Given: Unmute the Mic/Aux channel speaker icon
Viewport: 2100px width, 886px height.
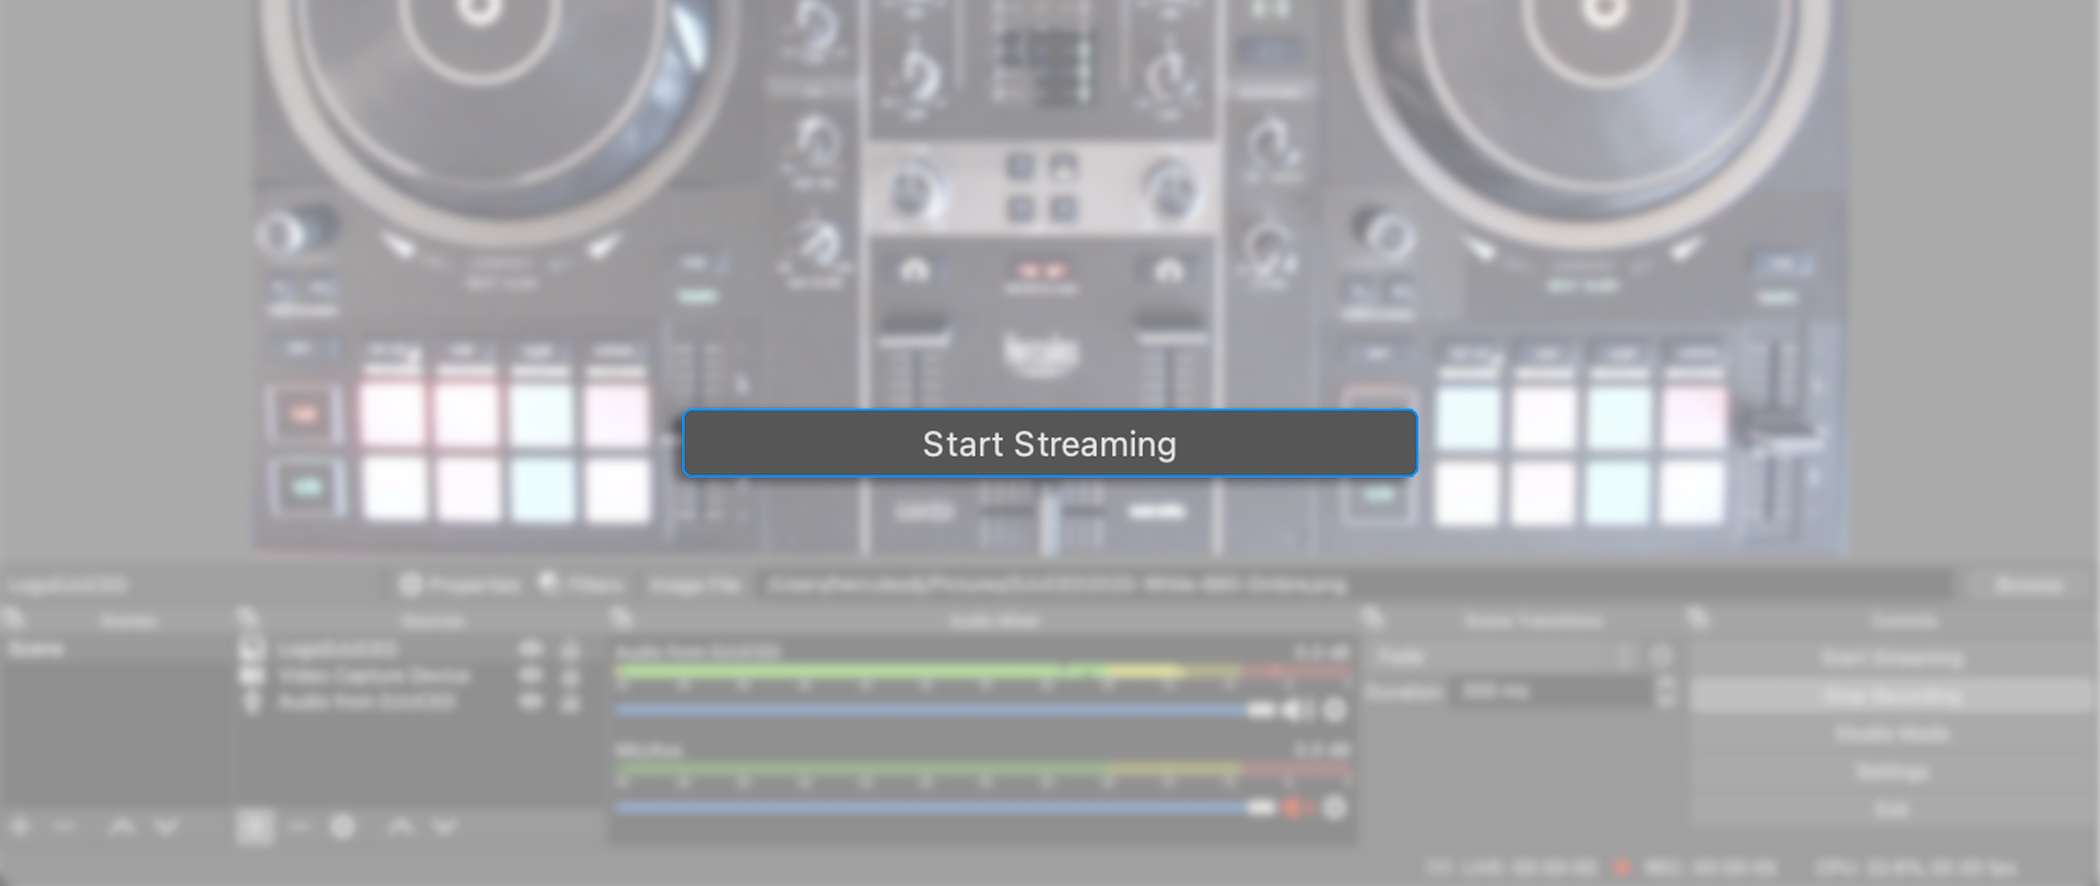Looking at the screenshot, I should [1297, 808].
